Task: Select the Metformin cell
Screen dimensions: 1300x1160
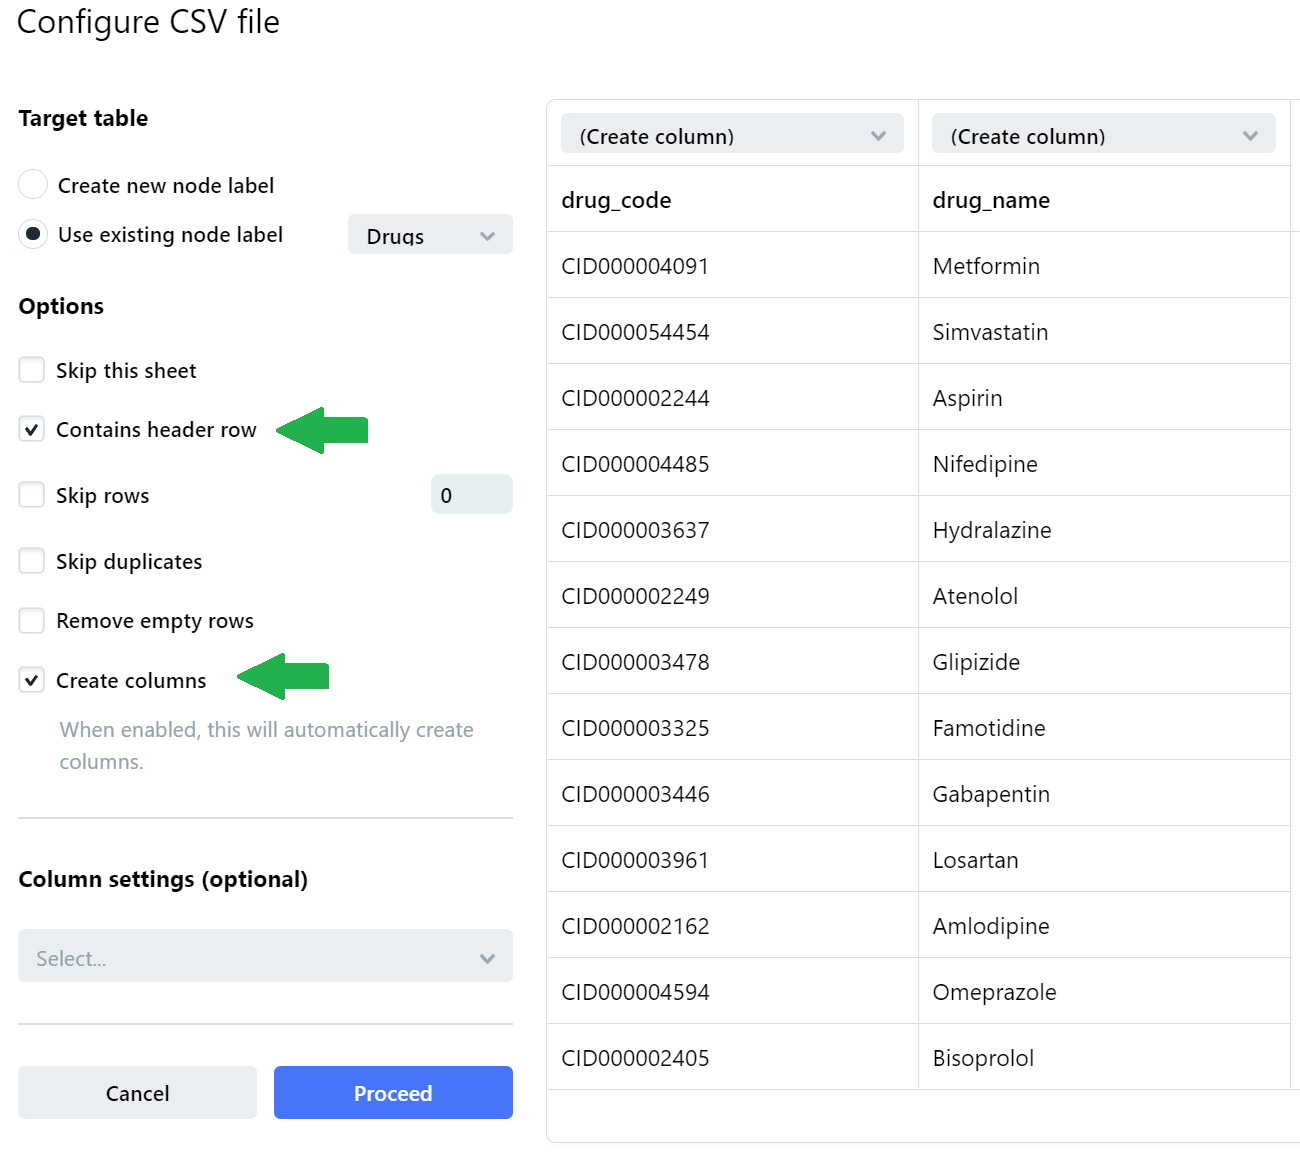Action: 986,266
